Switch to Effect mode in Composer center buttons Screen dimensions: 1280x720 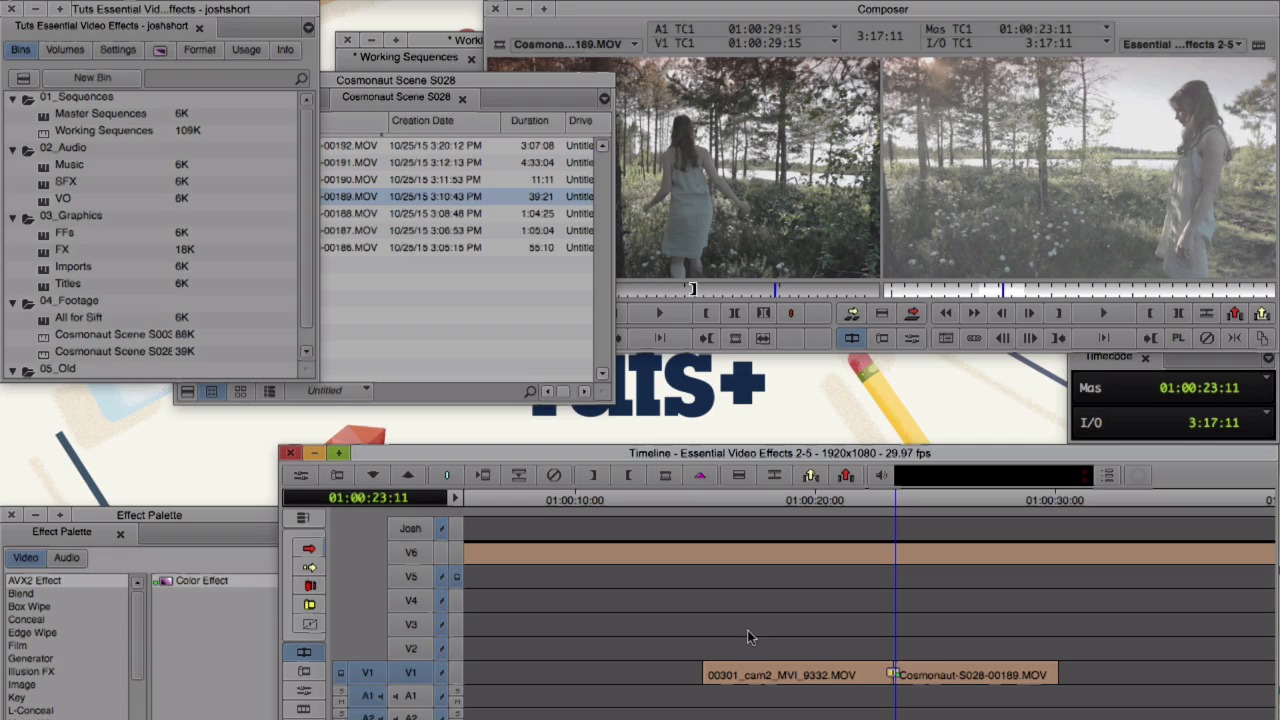pyautogui.click(x=912, y=339)
